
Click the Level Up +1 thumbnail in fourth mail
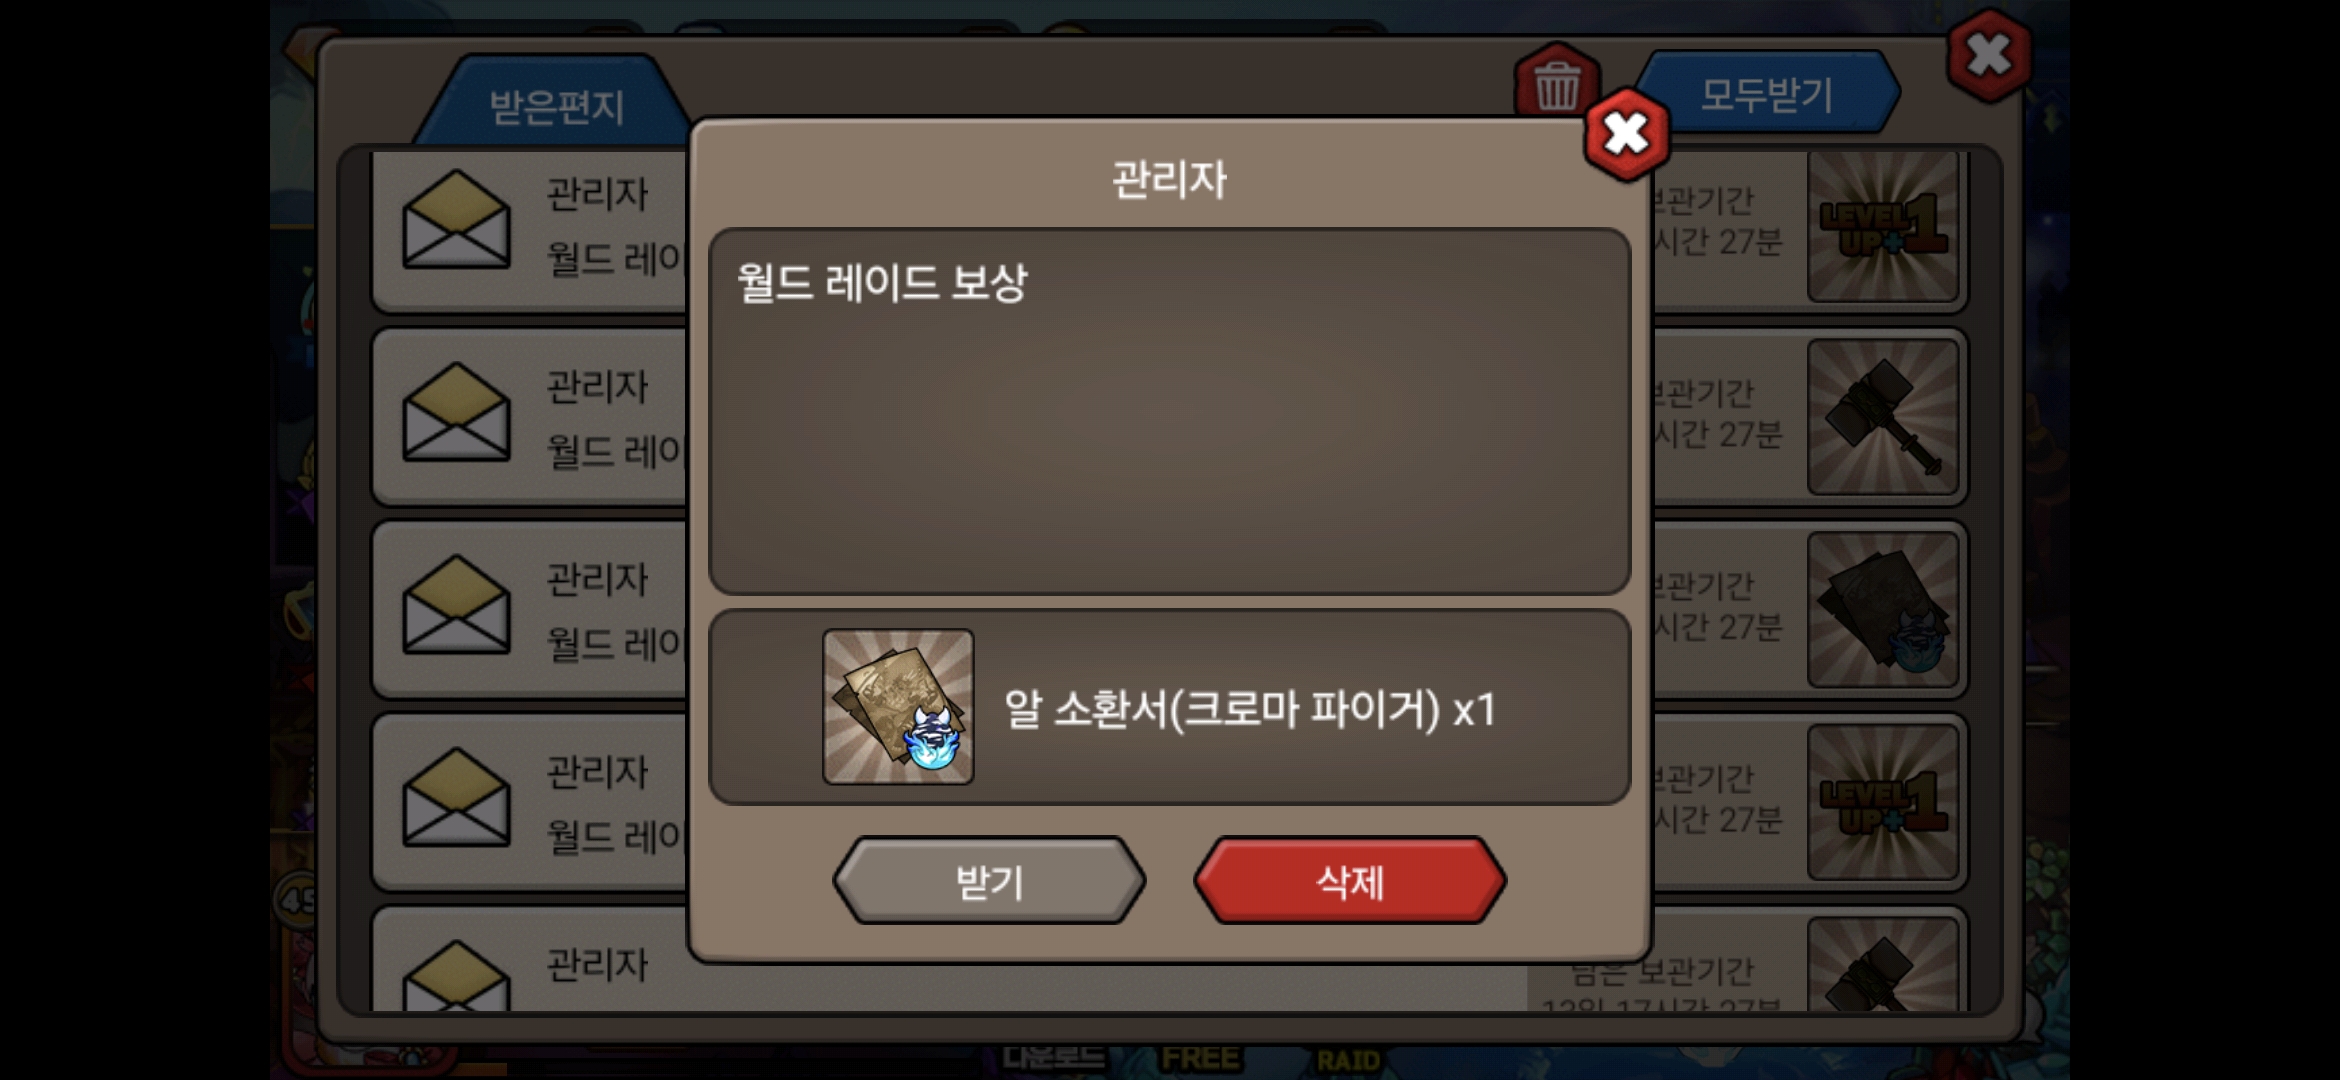[1882, 802]
